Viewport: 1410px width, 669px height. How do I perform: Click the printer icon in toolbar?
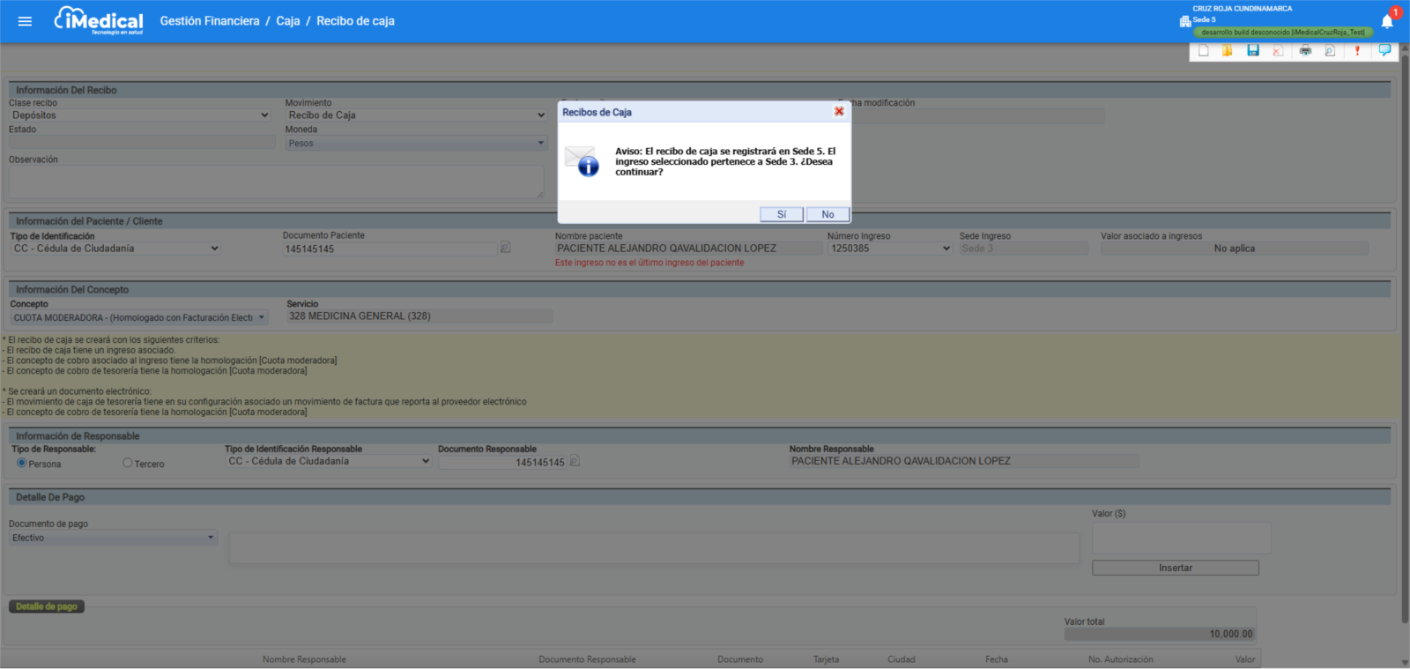click(1305, 51)
